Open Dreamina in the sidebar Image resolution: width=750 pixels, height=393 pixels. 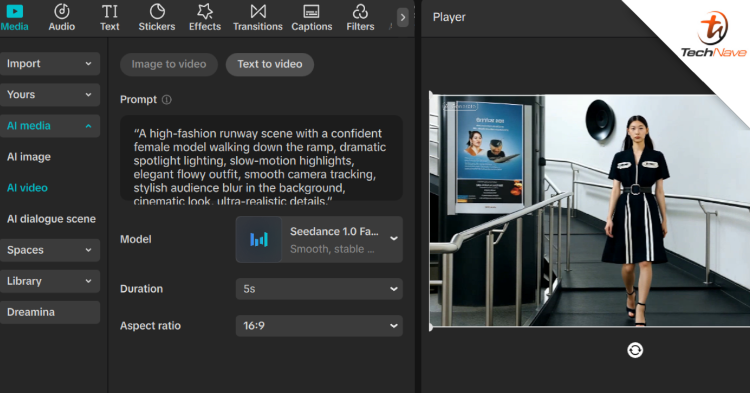point(50,312)
